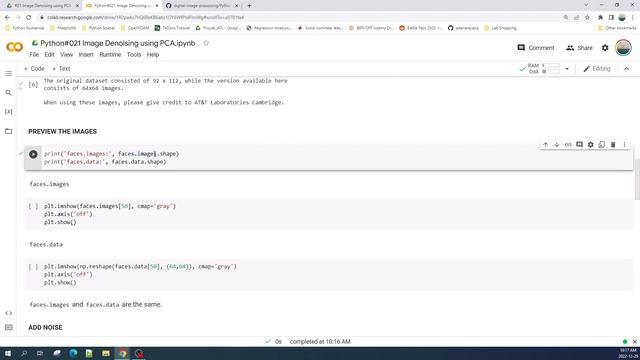Star the notebook
The image size is (640, 360).
(206, 43)
